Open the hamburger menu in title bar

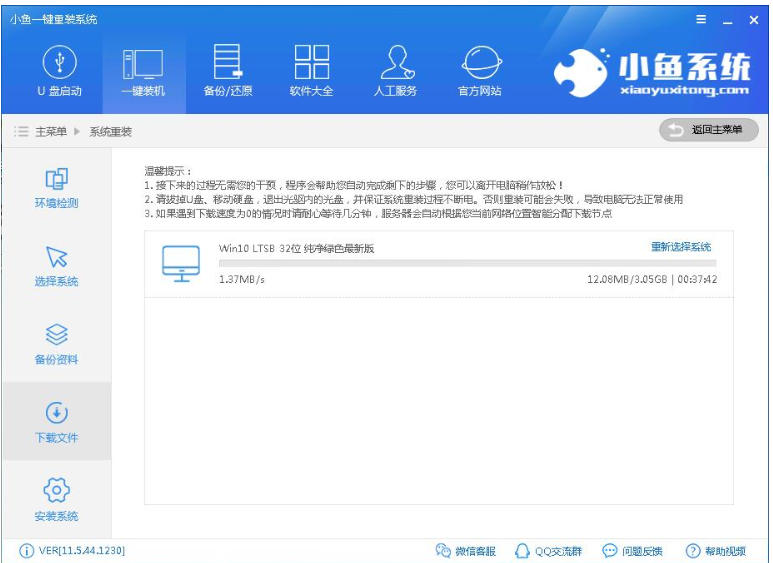click(x=701, y=20)
